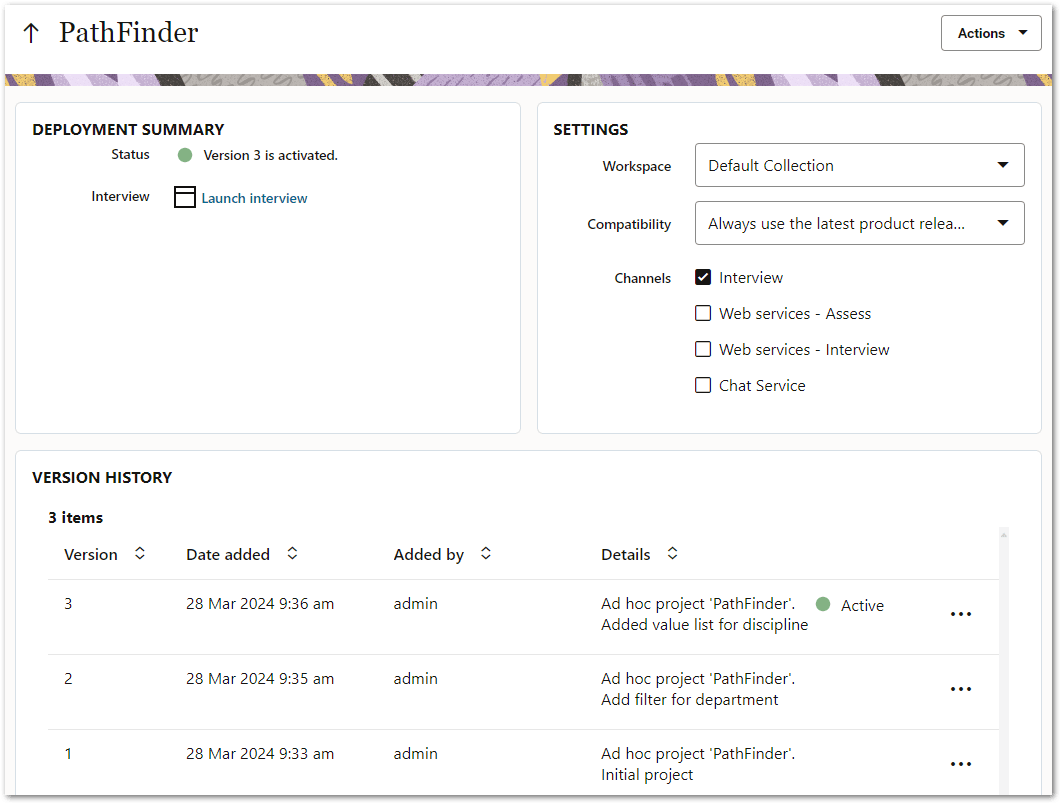Click 'Add filter for department' details
The height and width of the screenshot is (804, 1061).
pyautogui.click(x=690, y=700)
